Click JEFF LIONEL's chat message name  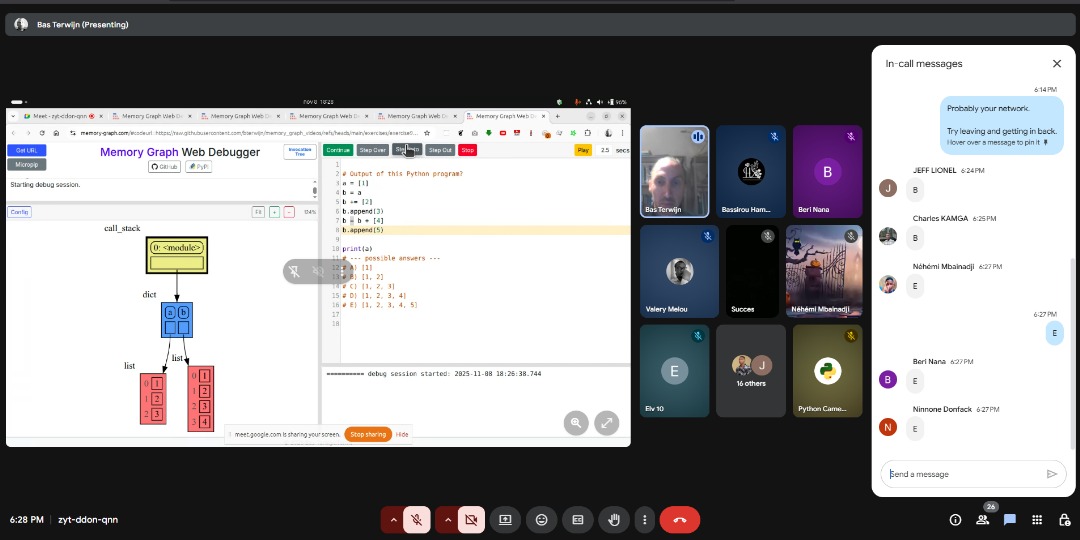point(935,170)
